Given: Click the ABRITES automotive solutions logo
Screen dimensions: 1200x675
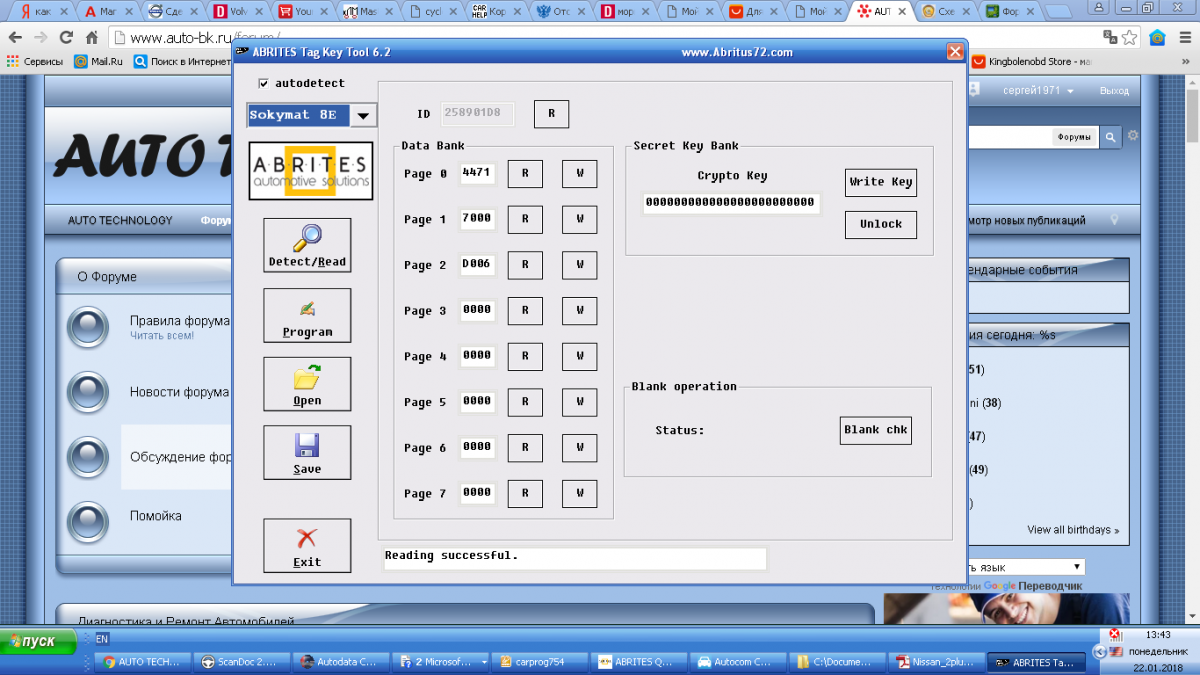Looking at the screenshot, I should coord(310,170).
